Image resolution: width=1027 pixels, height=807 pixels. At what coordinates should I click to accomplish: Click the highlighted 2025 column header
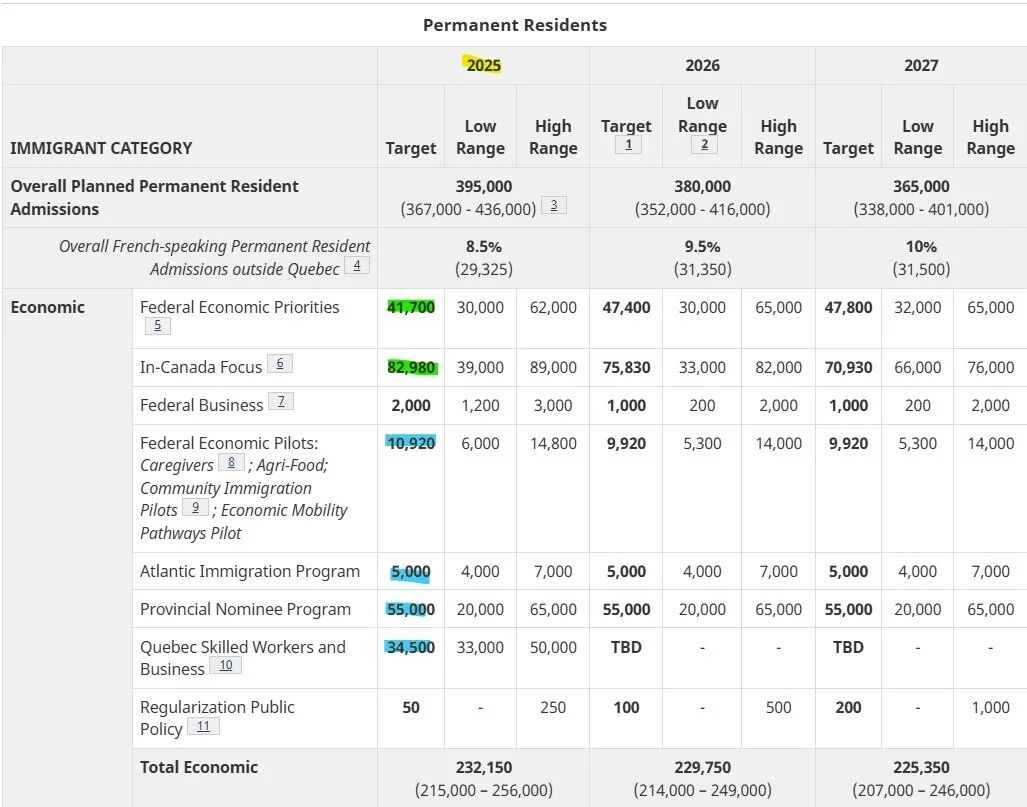tap(483, 65)
